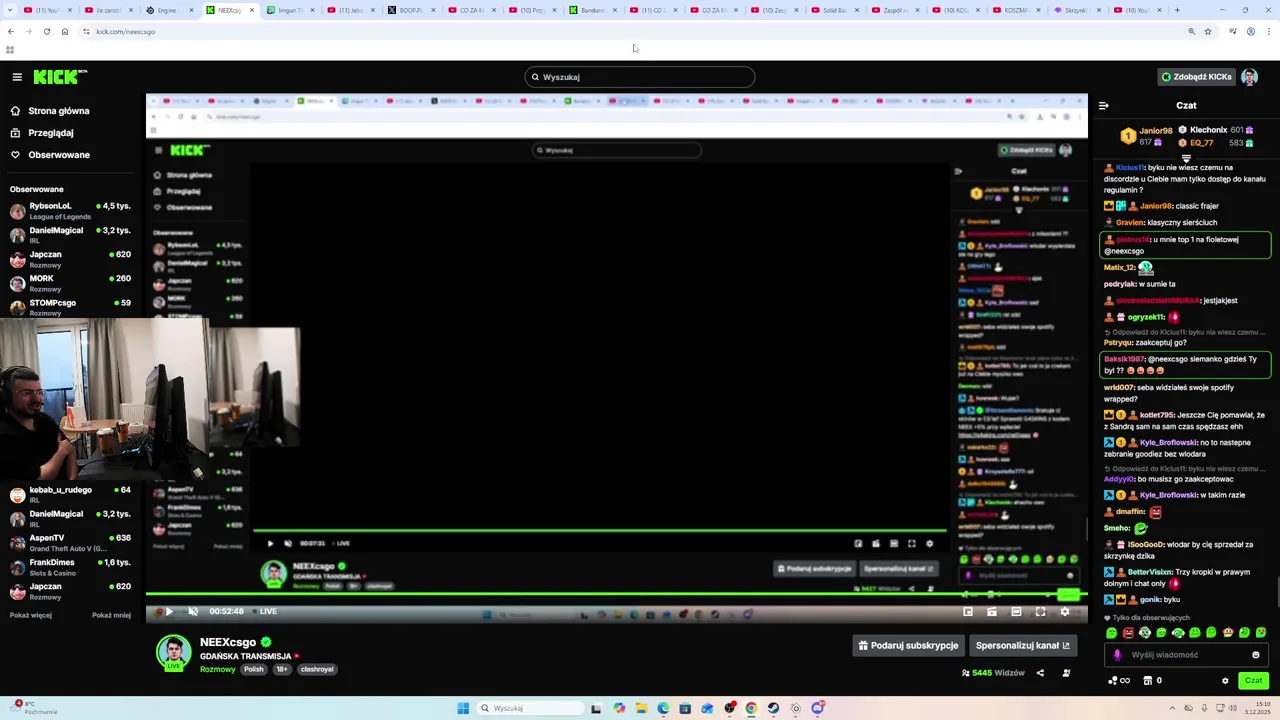Open the user profile avatar menu
The width and height of the screenshot is (1280, 720).
pyautogui.click(x=1249, y=77)
